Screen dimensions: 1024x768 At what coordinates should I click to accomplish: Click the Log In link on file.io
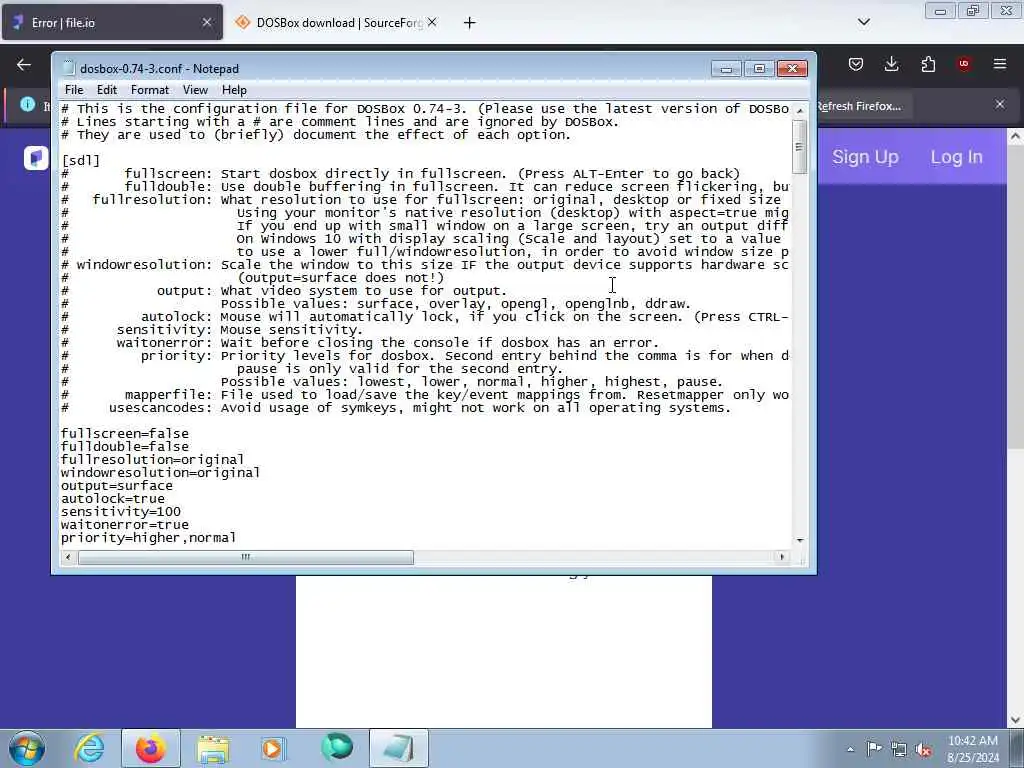pyautogui.click(x=956, y=157)
